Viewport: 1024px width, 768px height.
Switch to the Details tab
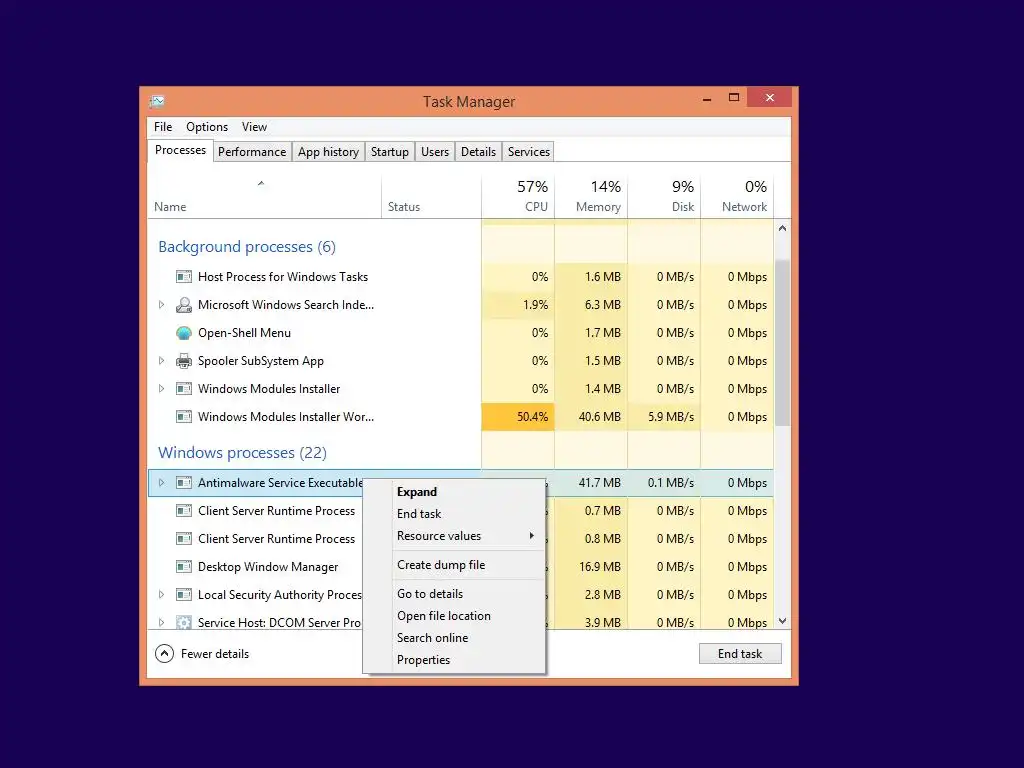[x=479, y=152]
